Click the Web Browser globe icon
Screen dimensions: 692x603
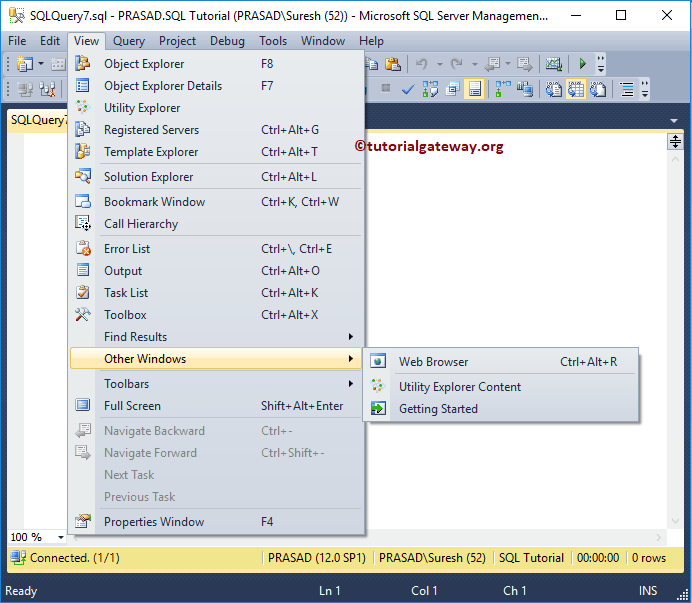[378, 361]
